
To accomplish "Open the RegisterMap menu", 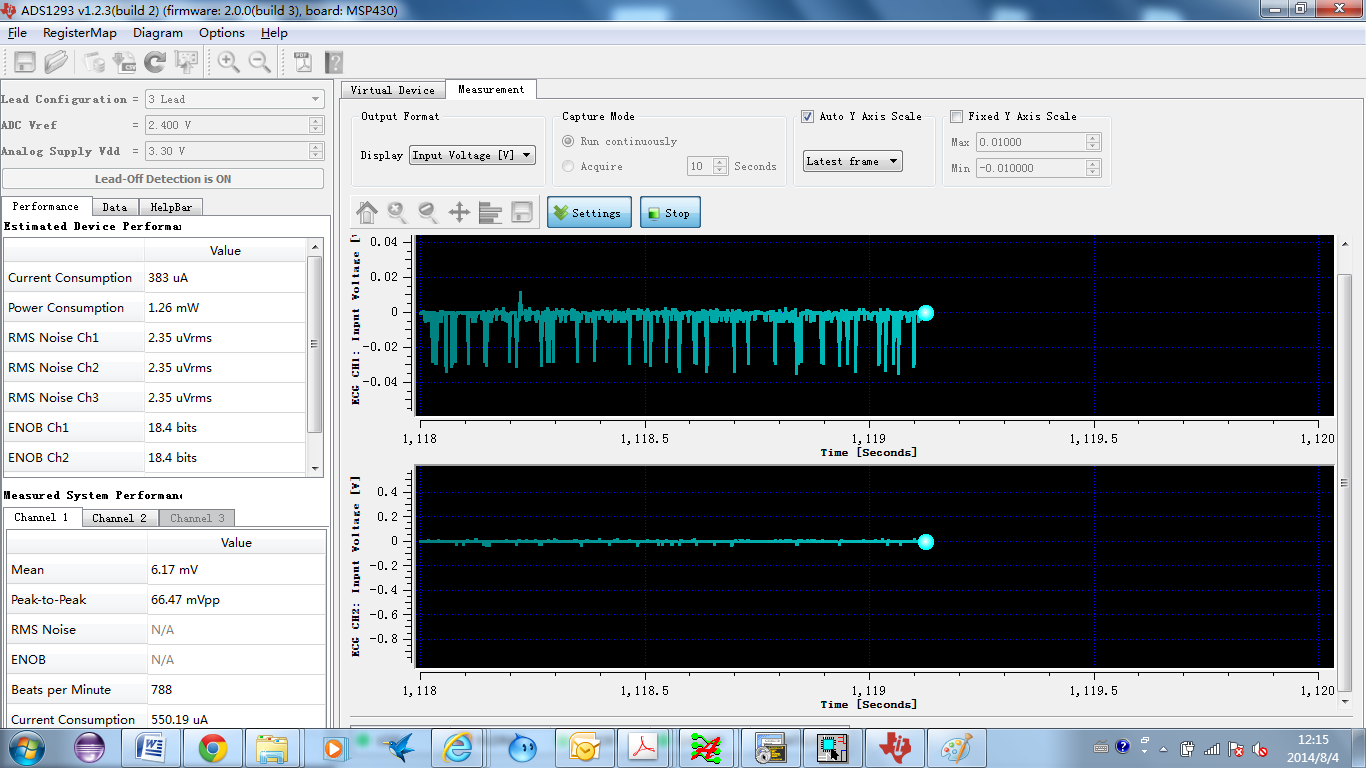I will (80, 33).
